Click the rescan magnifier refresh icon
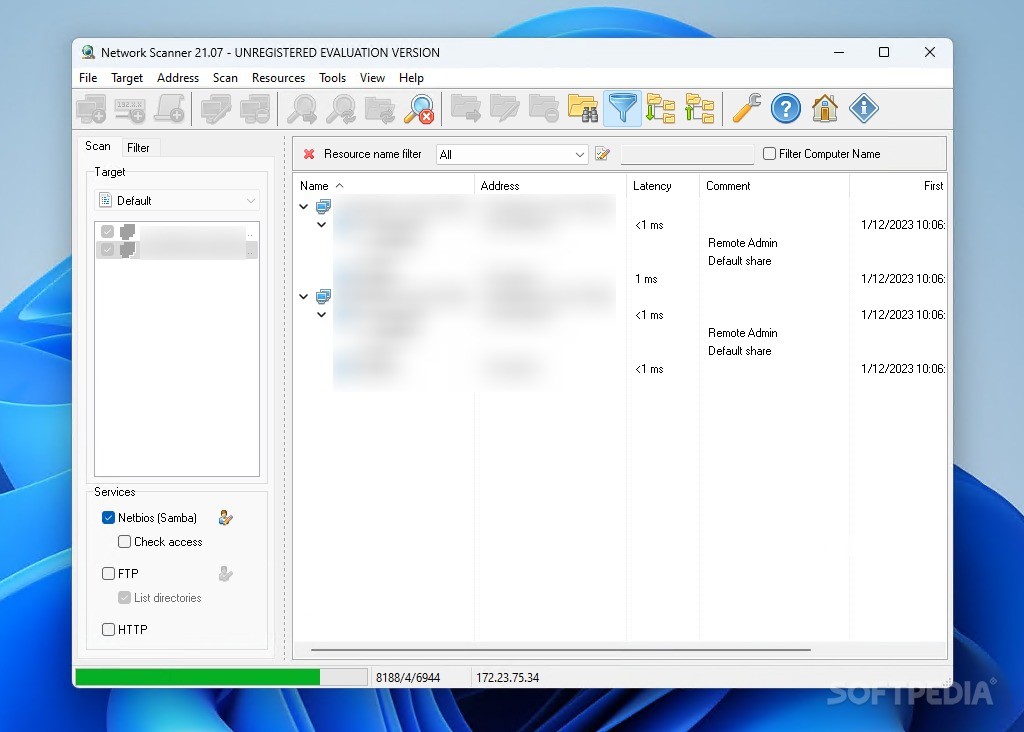This screenshot has height=732, width=1024. 341,108
